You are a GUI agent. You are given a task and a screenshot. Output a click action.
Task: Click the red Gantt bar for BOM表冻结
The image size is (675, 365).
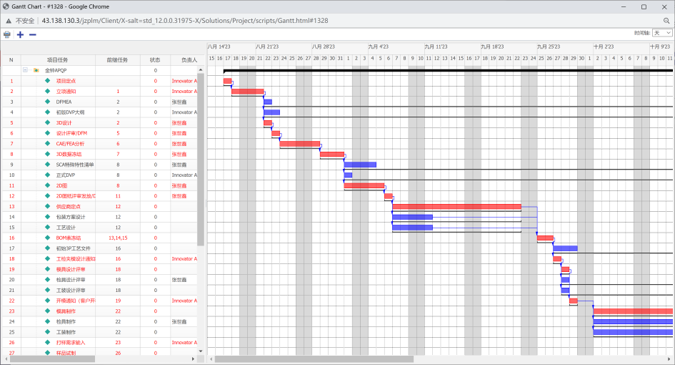point(545,238)
